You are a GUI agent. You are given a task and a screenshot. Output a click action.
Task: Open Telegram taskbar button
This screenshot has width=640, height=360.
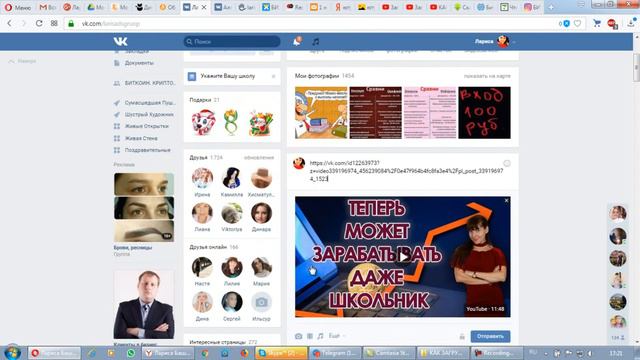click(x=335, y=353)
